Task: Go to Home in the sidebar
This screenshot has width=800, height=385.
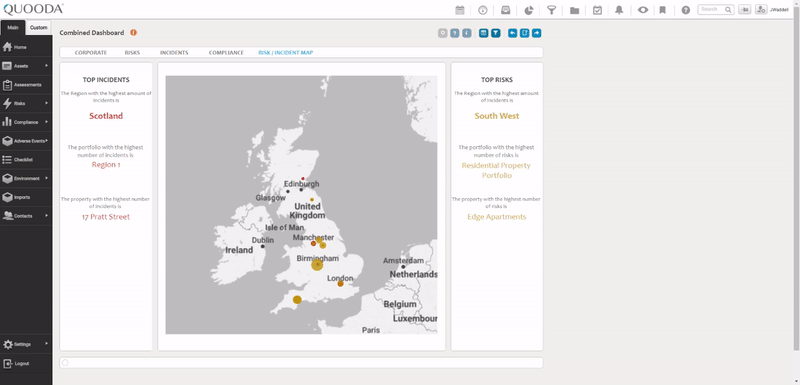Action: pyautogui.click(x=26, y=47)
